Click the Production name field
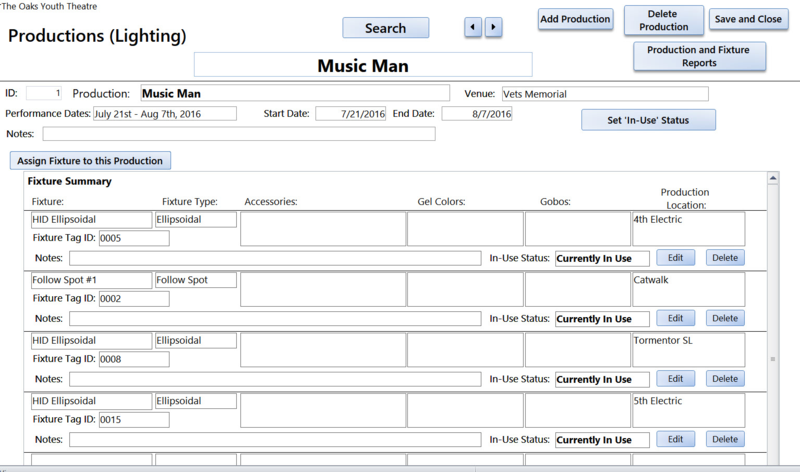 [295, 93]
